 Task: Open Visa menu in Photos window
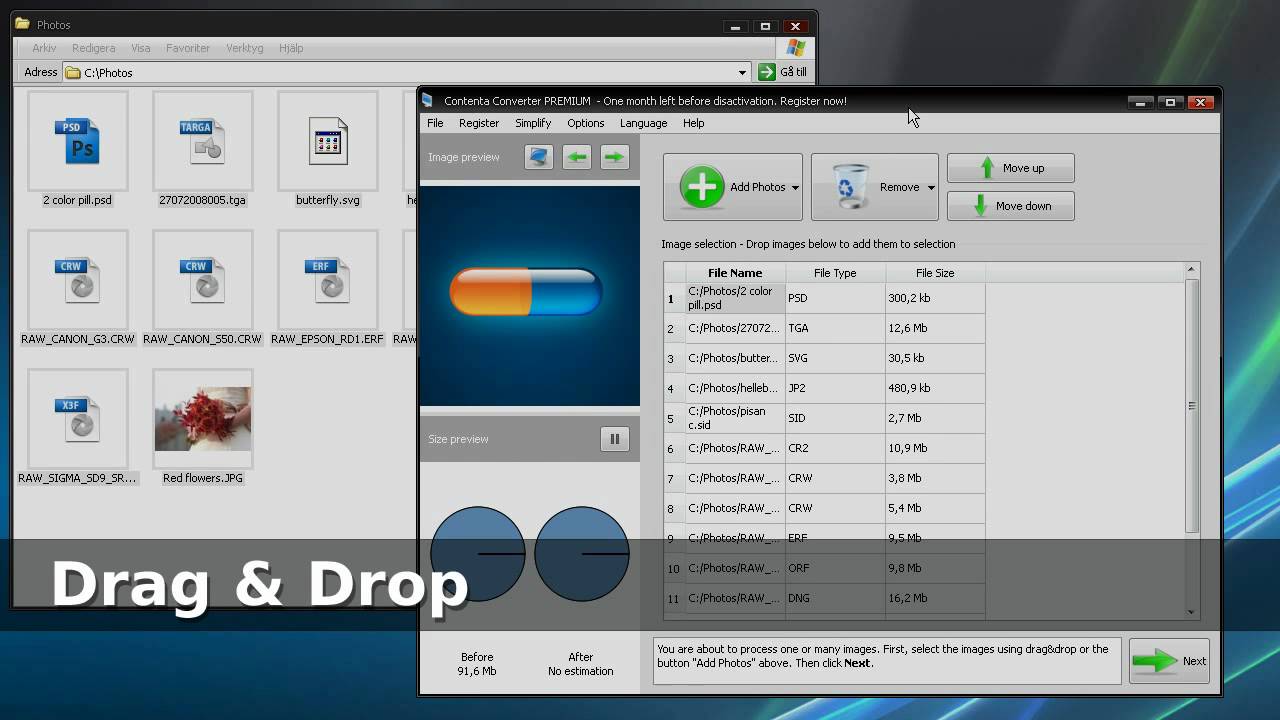[x=141, y=48]
